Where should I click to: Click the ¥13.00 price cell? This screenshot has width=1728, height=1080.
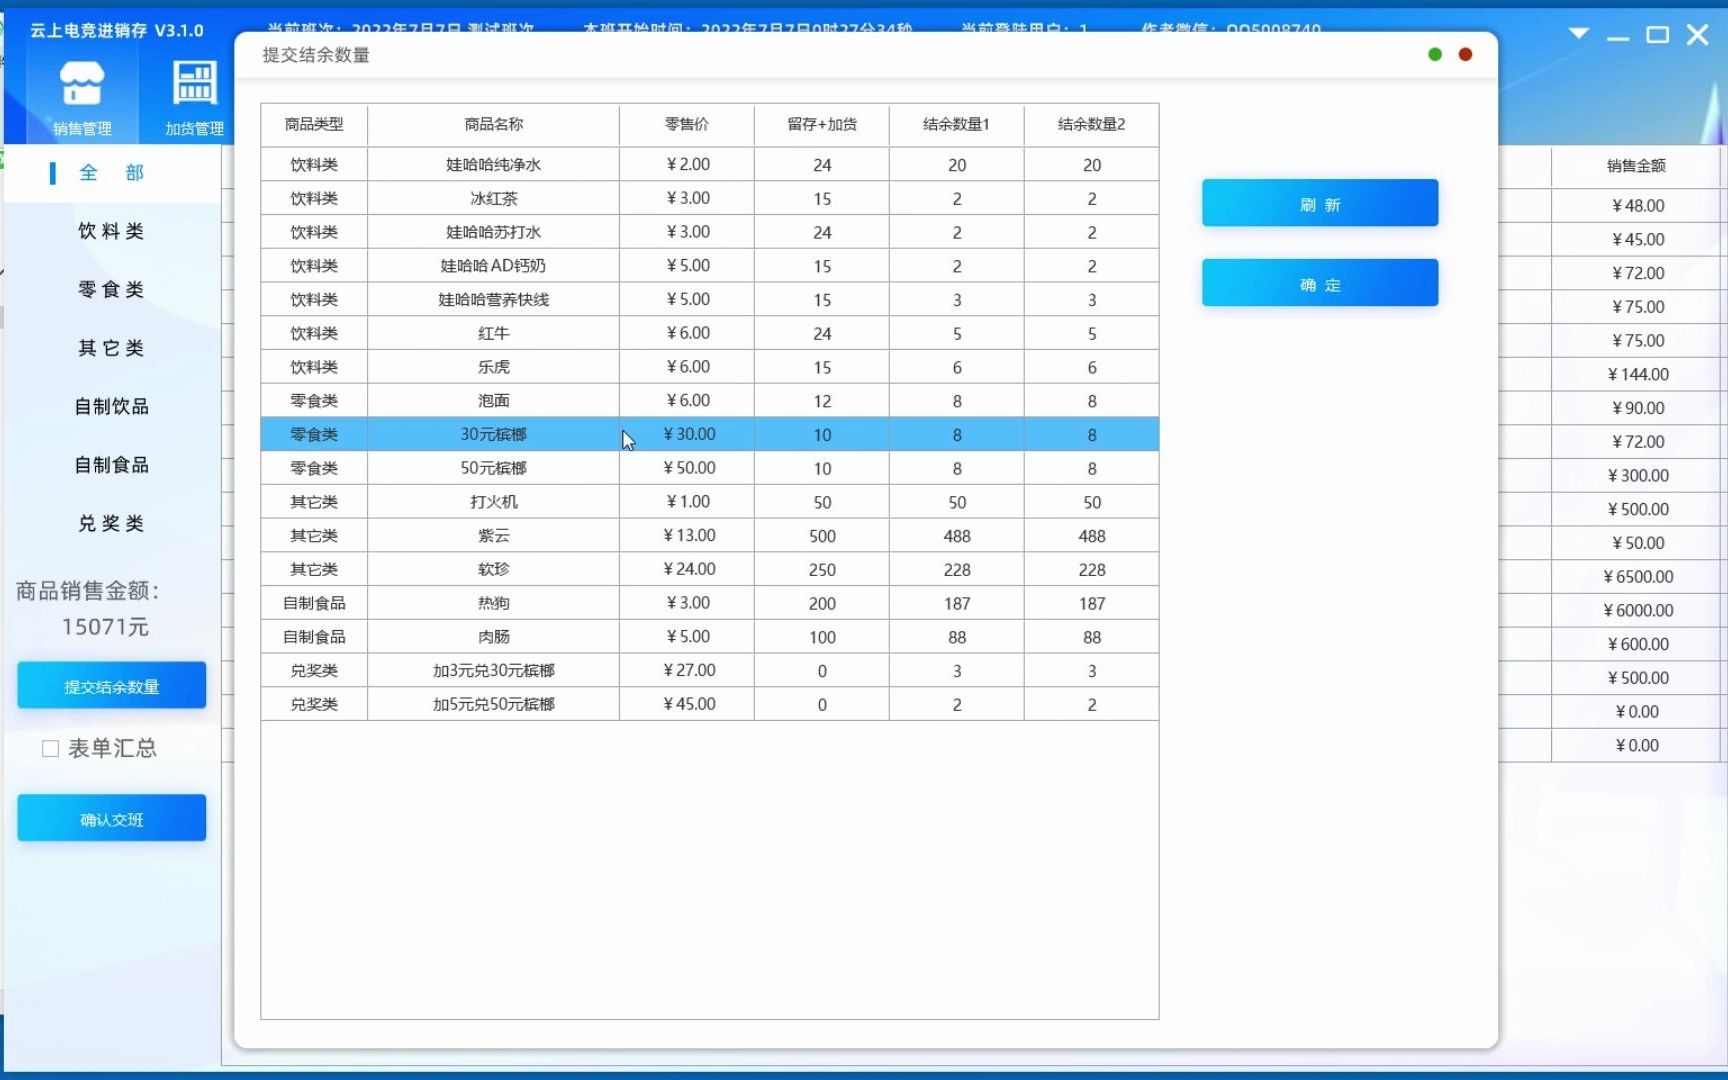pyautogui.click(x=687, y=536)
